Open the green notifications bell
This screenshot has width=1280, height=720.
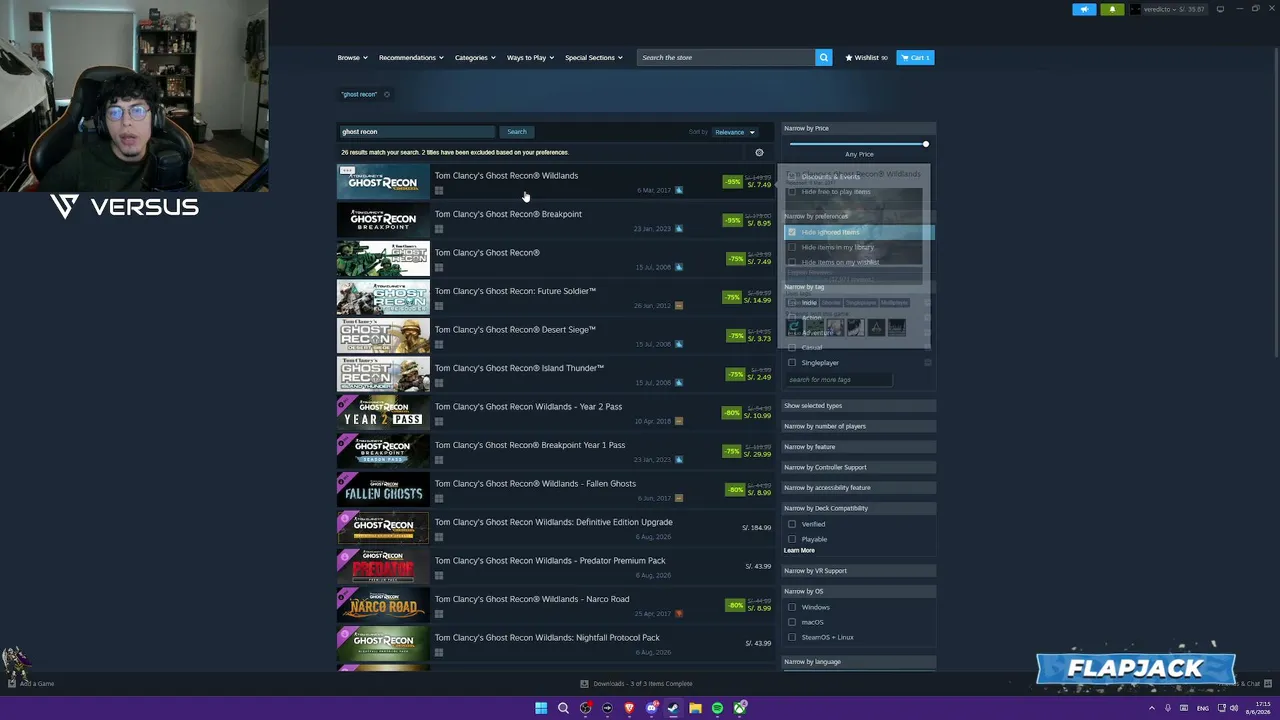[x=1112, y=9]
